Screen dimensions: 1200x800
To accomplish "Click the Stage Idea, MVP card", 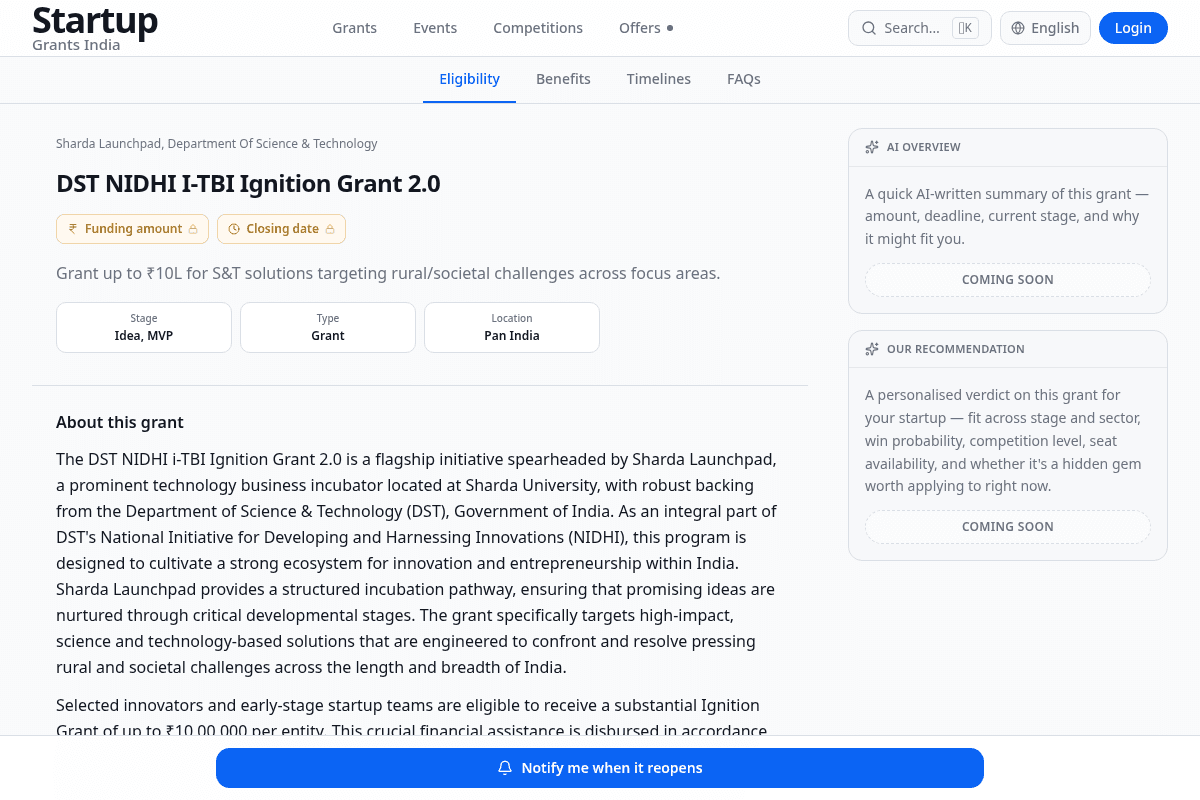I will 144,327.
